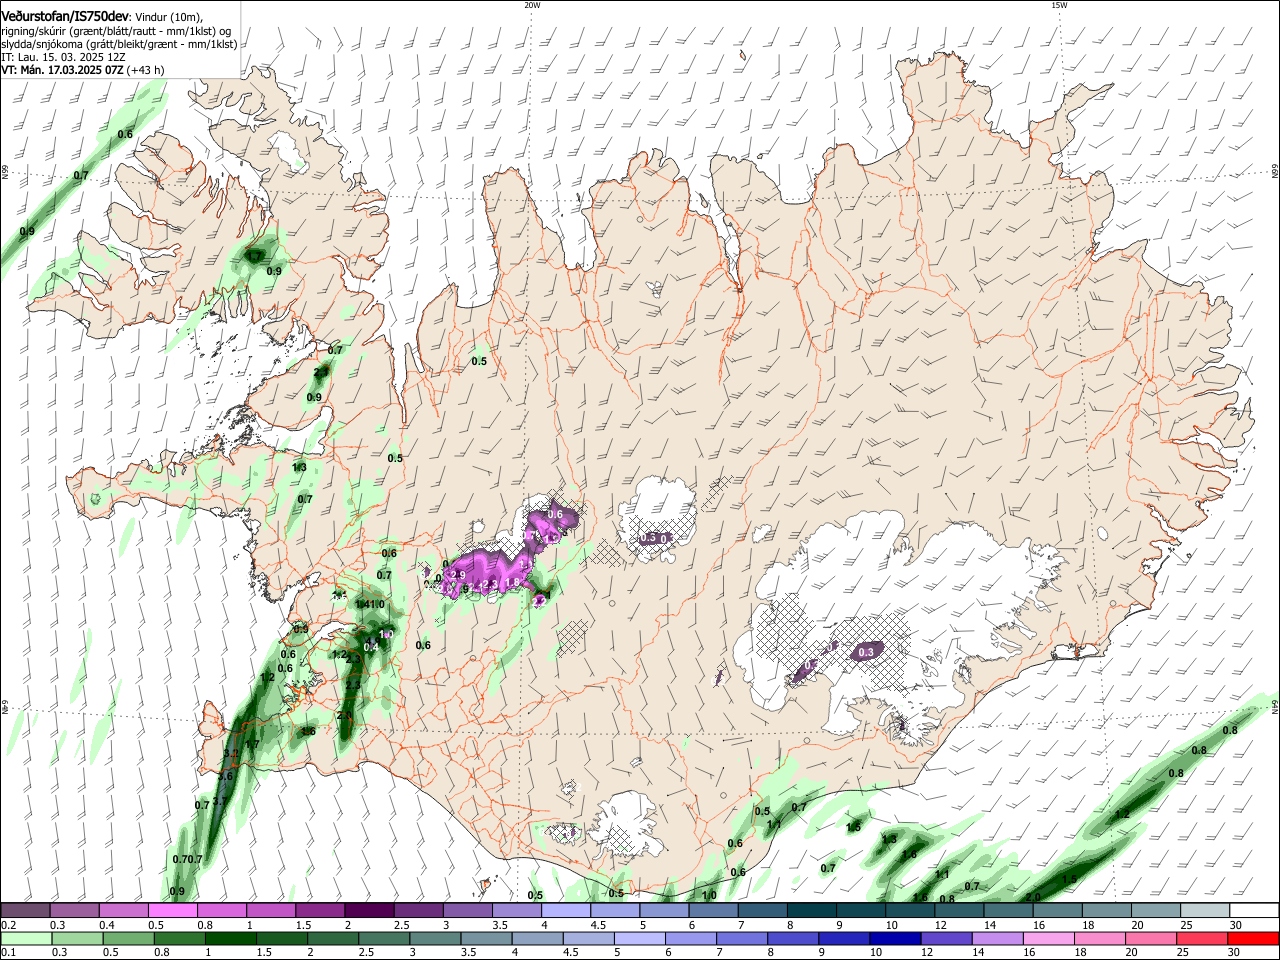Click the 3.6 precipitation value on the map

pyautogui.click(x=225, y=776)
